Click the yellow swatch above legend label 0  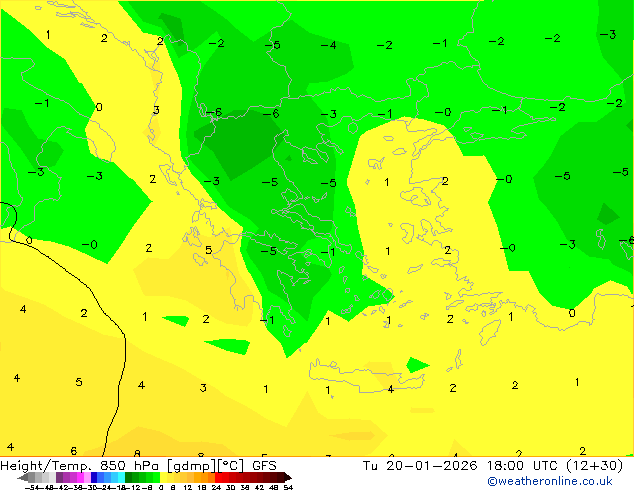[x=163, y=477]
